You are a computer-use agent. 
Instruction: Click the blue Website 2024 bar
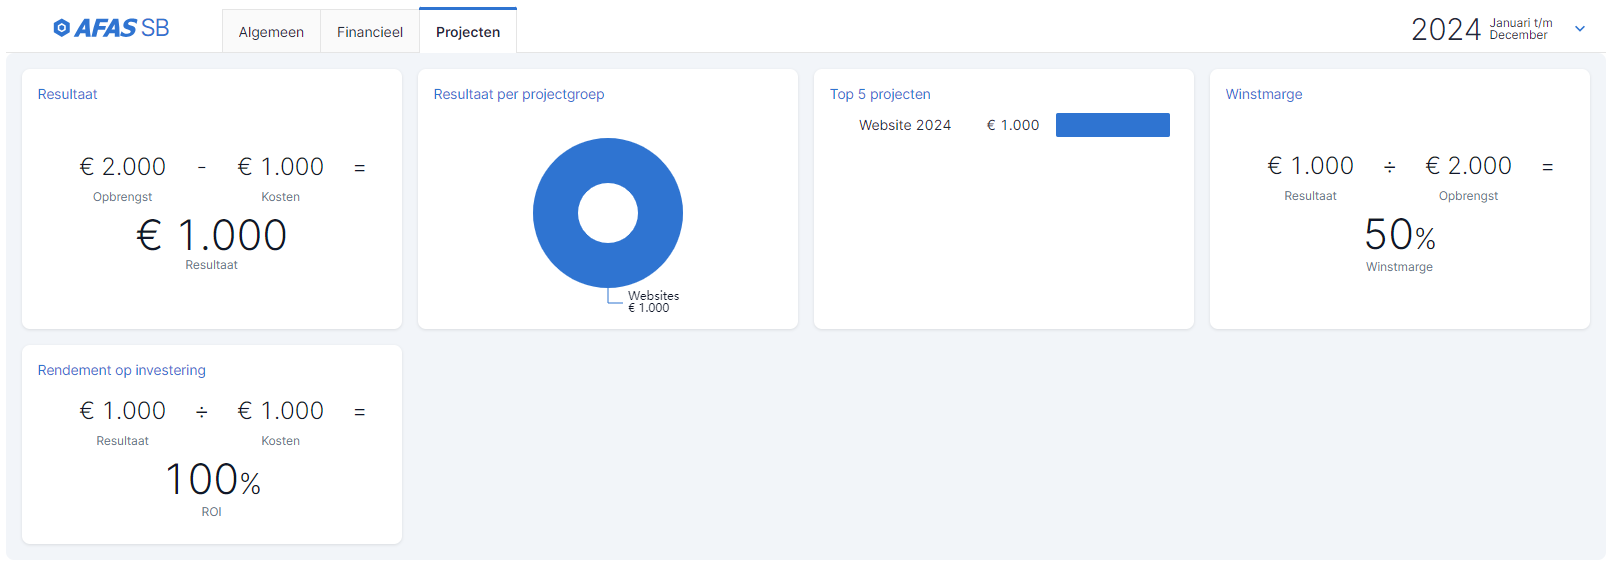pos(1113,125)
